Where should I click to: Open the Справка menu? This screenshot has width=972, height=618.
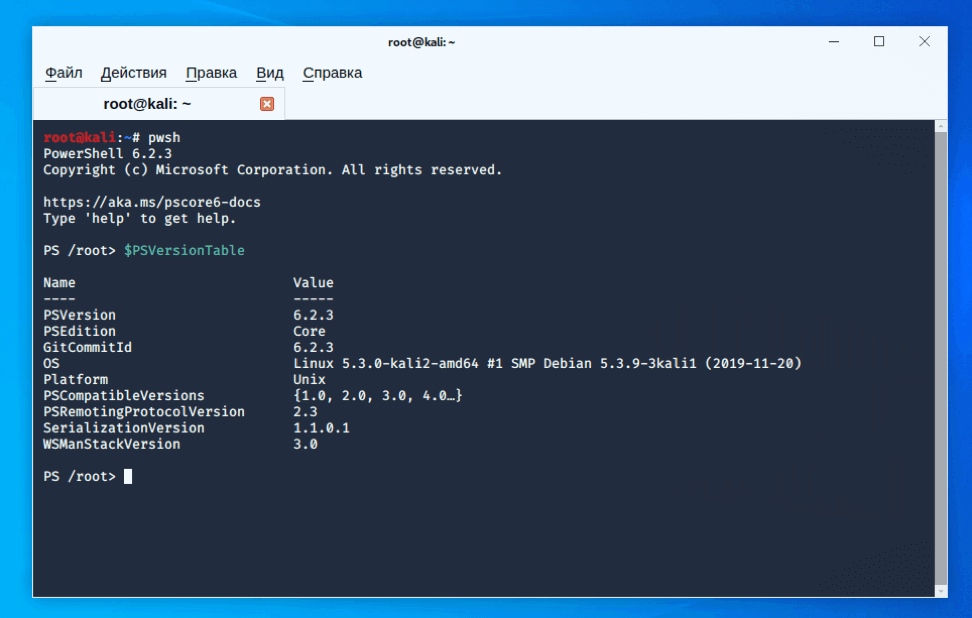[331, 72]
